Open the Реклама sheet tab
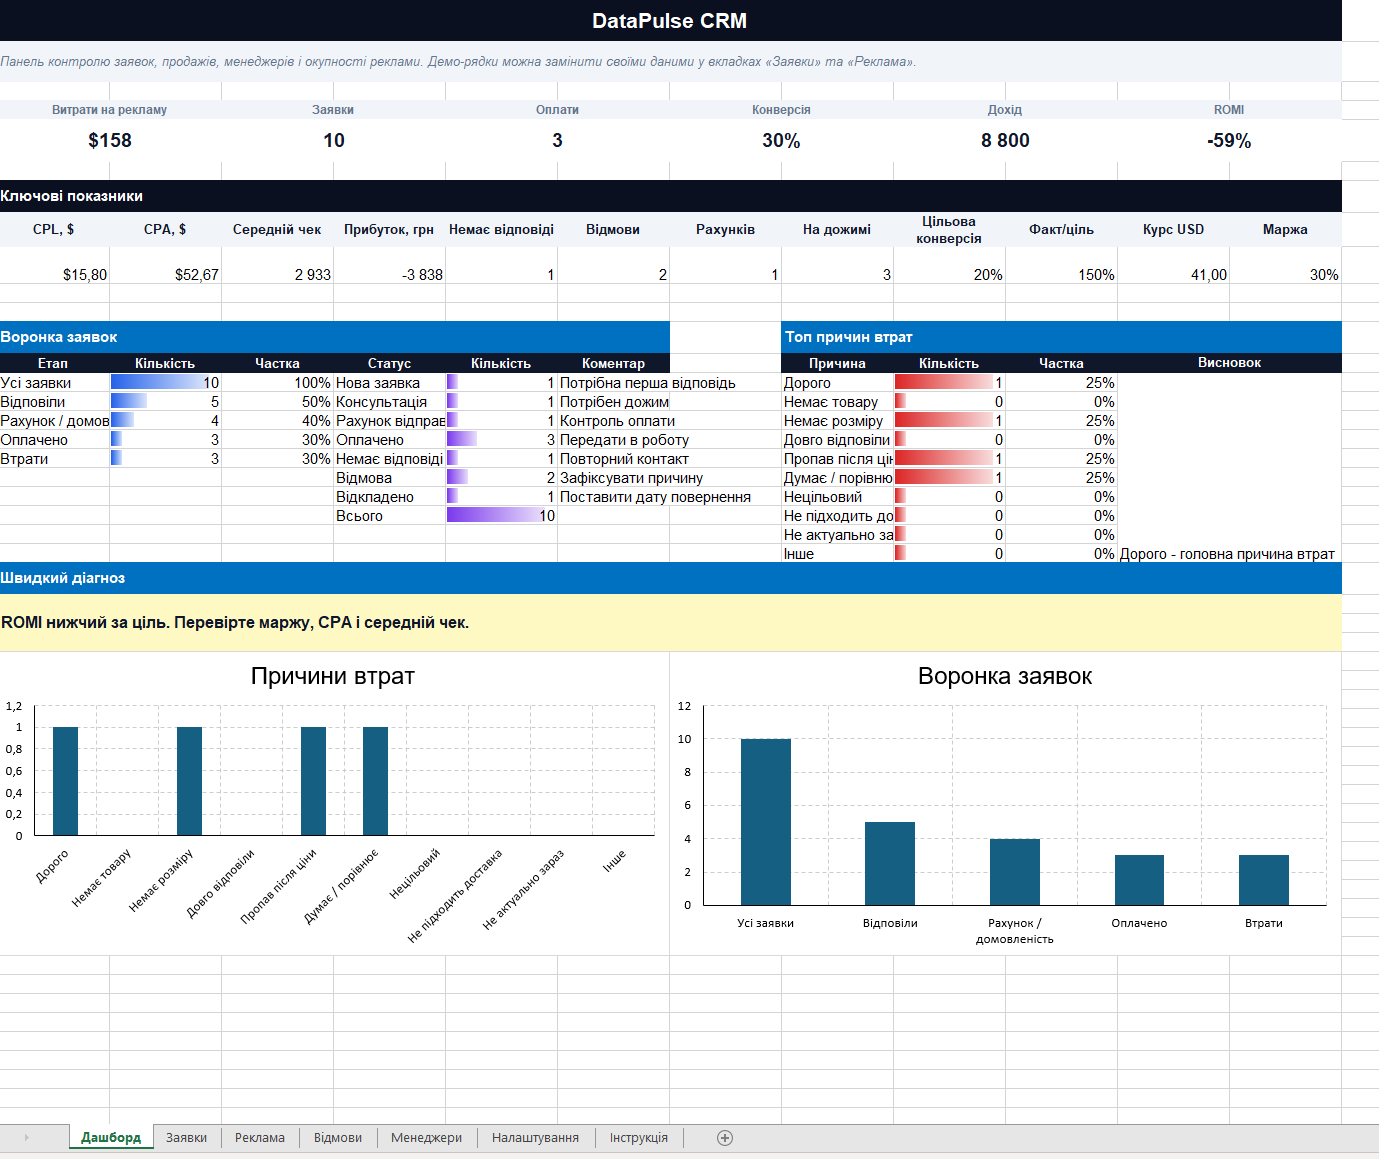The width and height of the screenshot is (1379, 1159). coord(260,1138)
